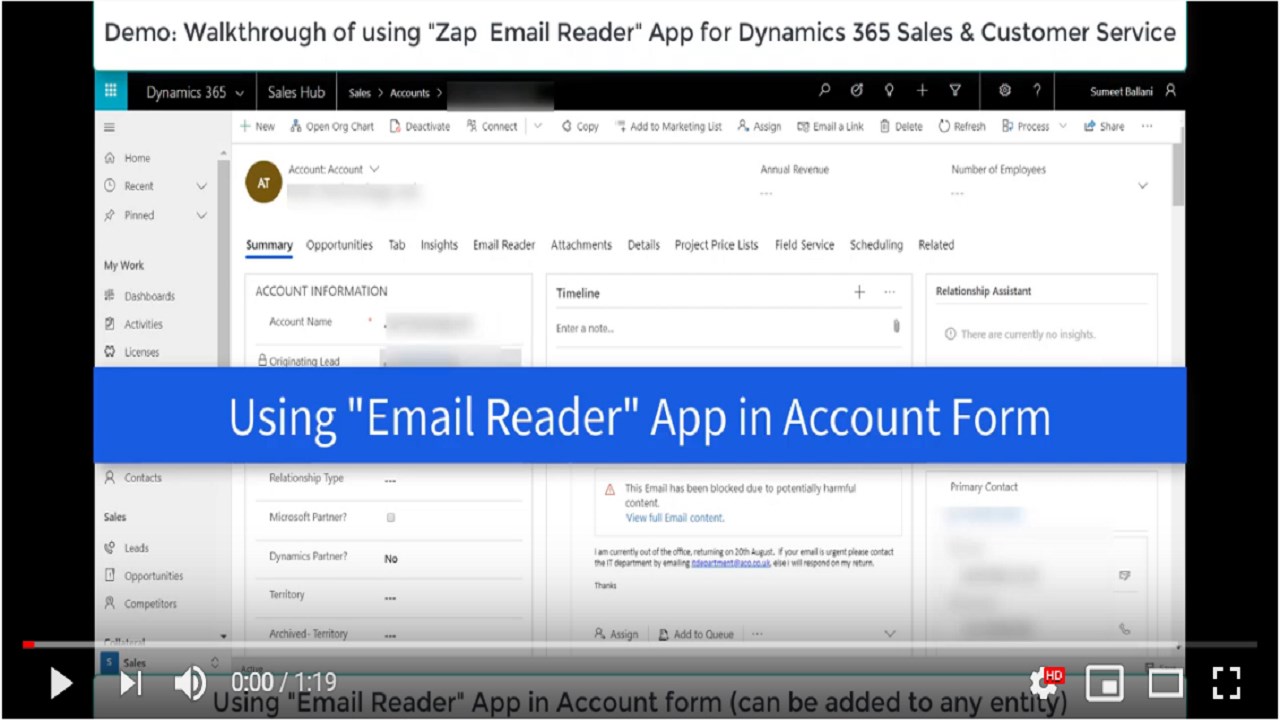
Task: Select Email Reader tab
Action: click(504, 245)
